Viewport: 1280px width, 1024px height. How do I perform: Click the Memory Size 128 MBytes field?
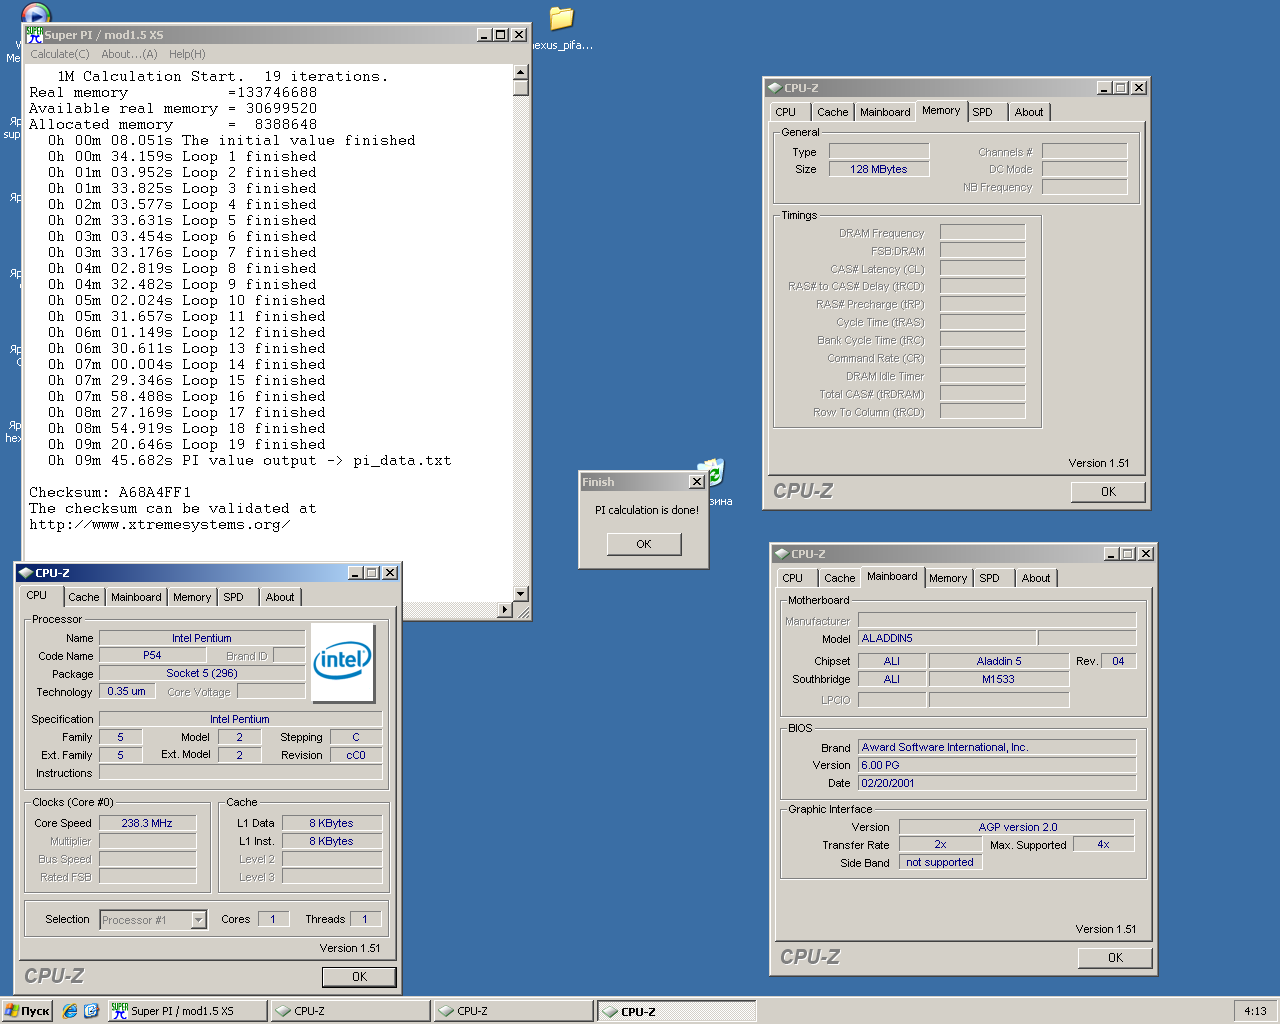(879, 169)
